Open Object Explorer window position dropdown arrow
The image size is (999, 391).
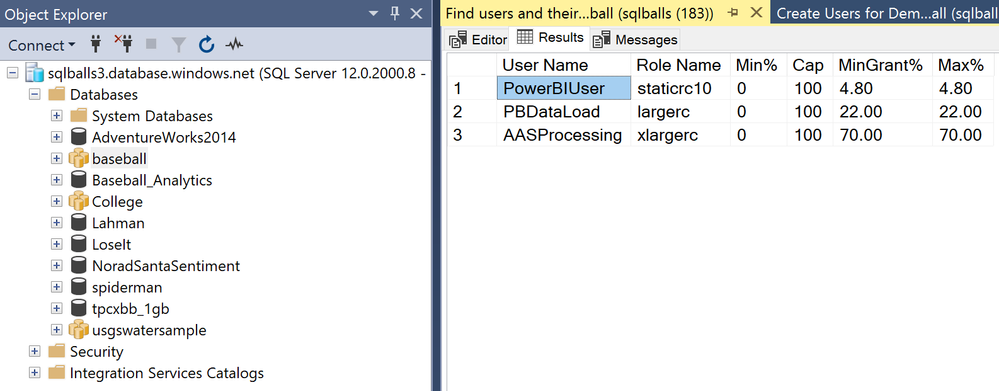(x=373, y=13)
